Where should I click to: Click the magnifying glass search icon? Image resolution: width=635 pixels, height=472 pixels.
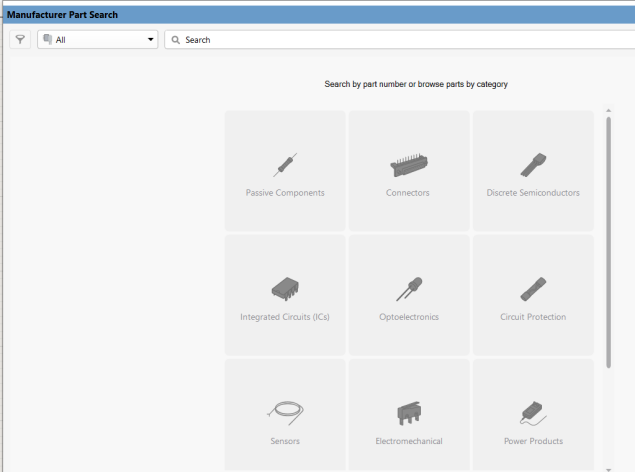(176, 40)
